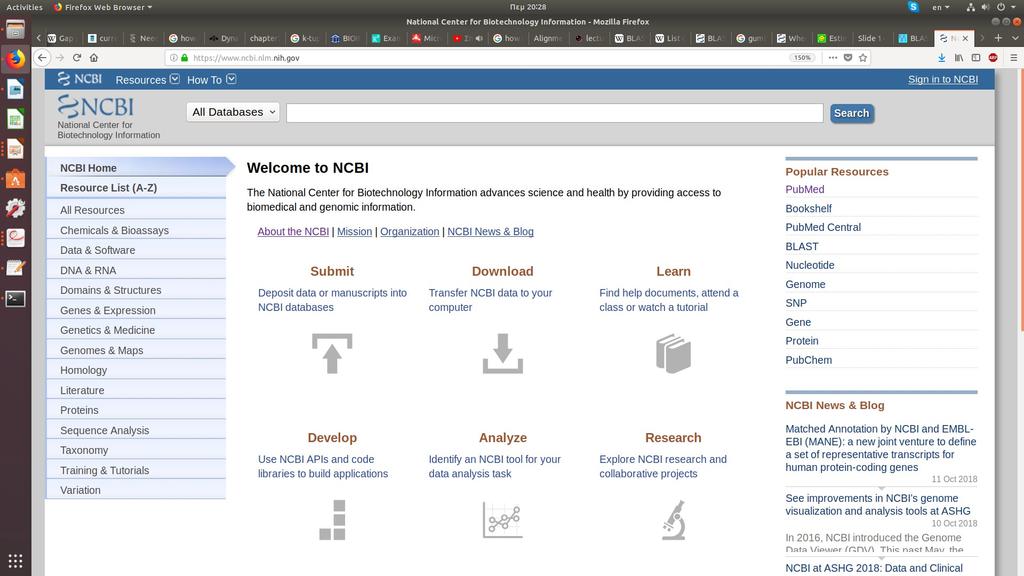Click the Search button
1024x576 pixels.
tap(852, 113)
